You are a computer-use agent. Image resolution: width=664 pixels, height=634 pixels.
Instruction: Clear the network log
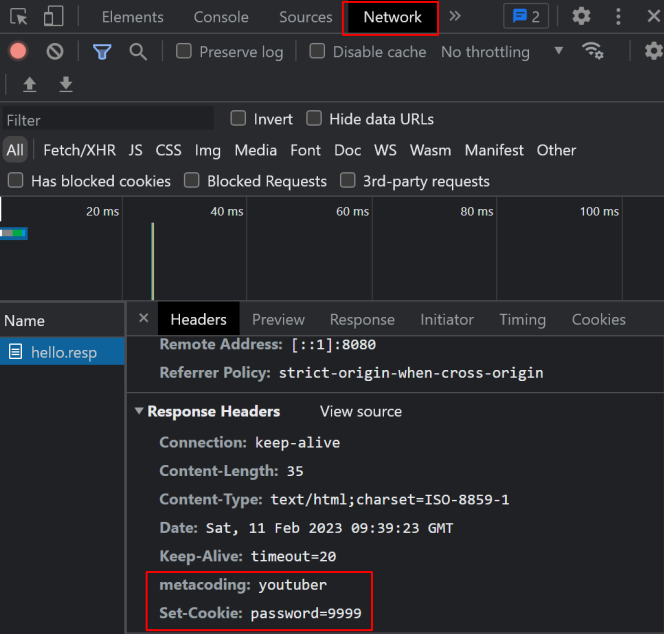tap(55, 52)
